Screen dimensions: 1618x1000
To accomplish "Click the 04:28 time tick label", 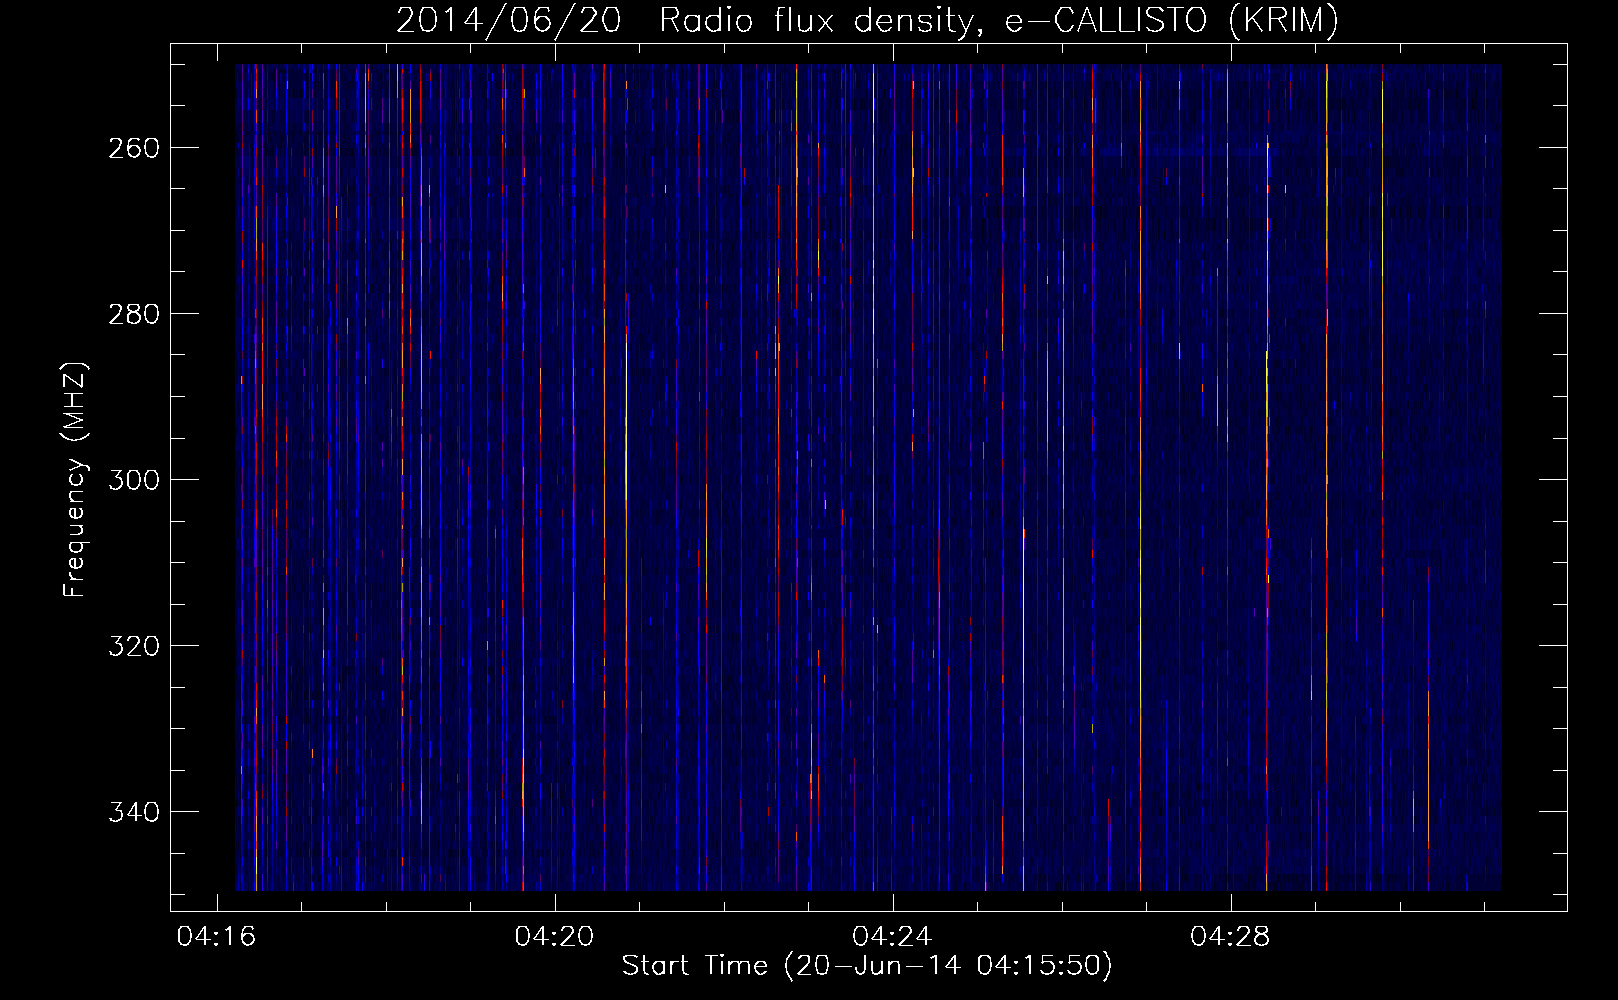I will [1230, 937].
